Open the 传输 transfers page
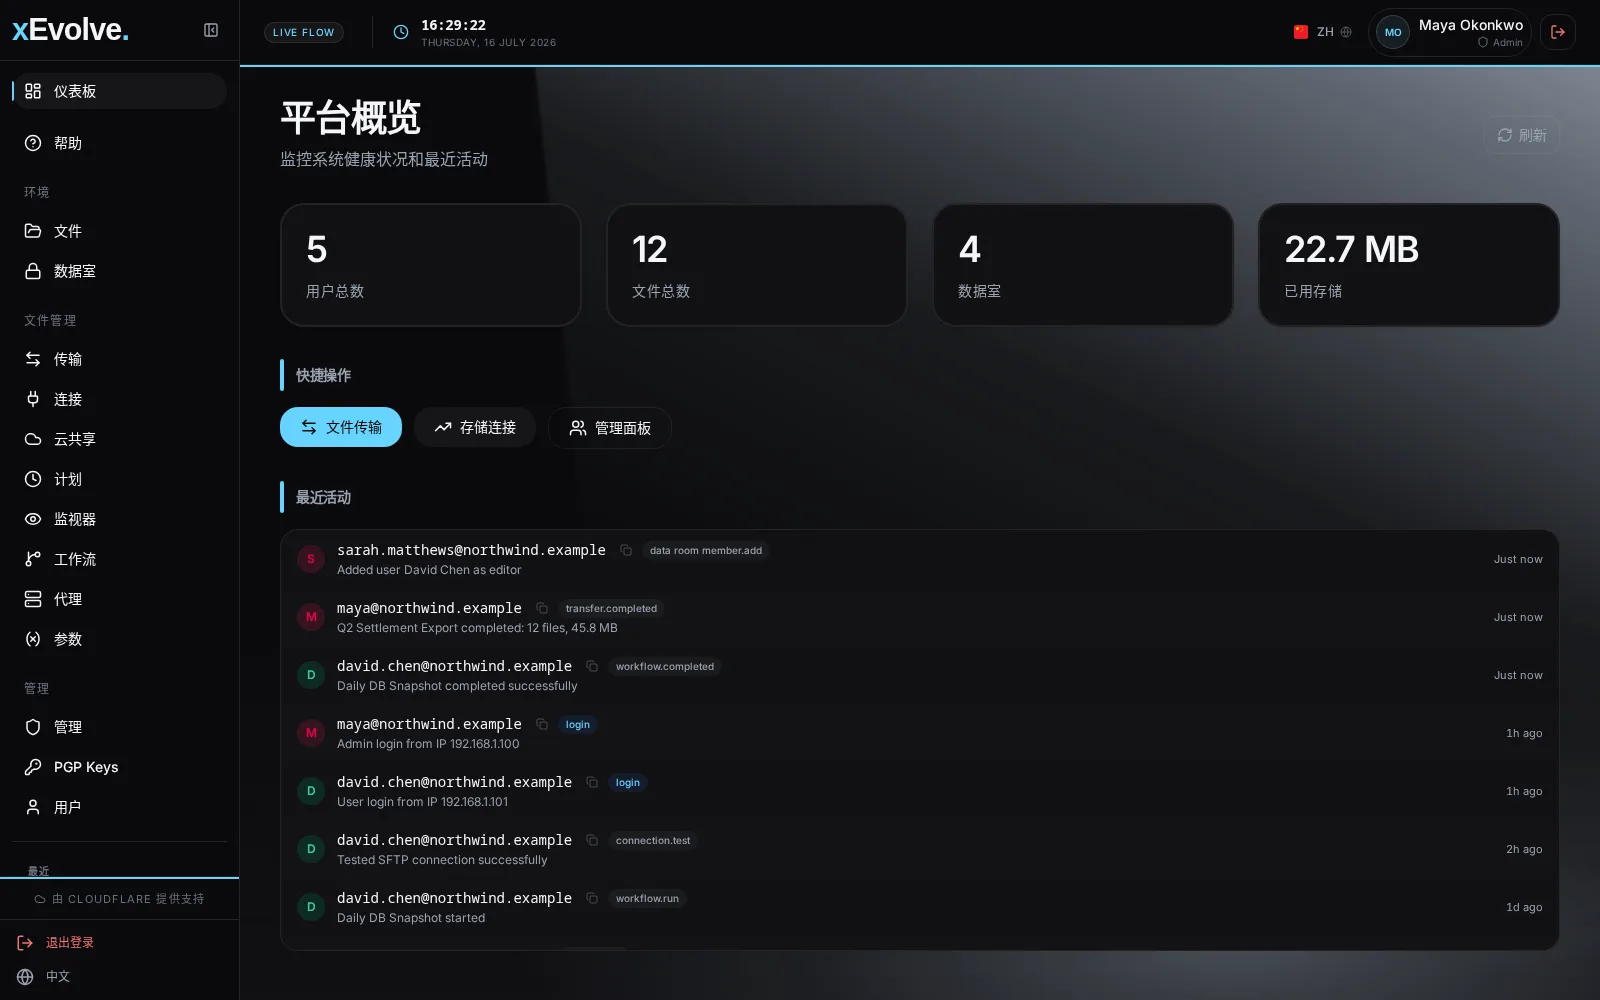Screen dimensions: 1600x1000 pos(119,359)
